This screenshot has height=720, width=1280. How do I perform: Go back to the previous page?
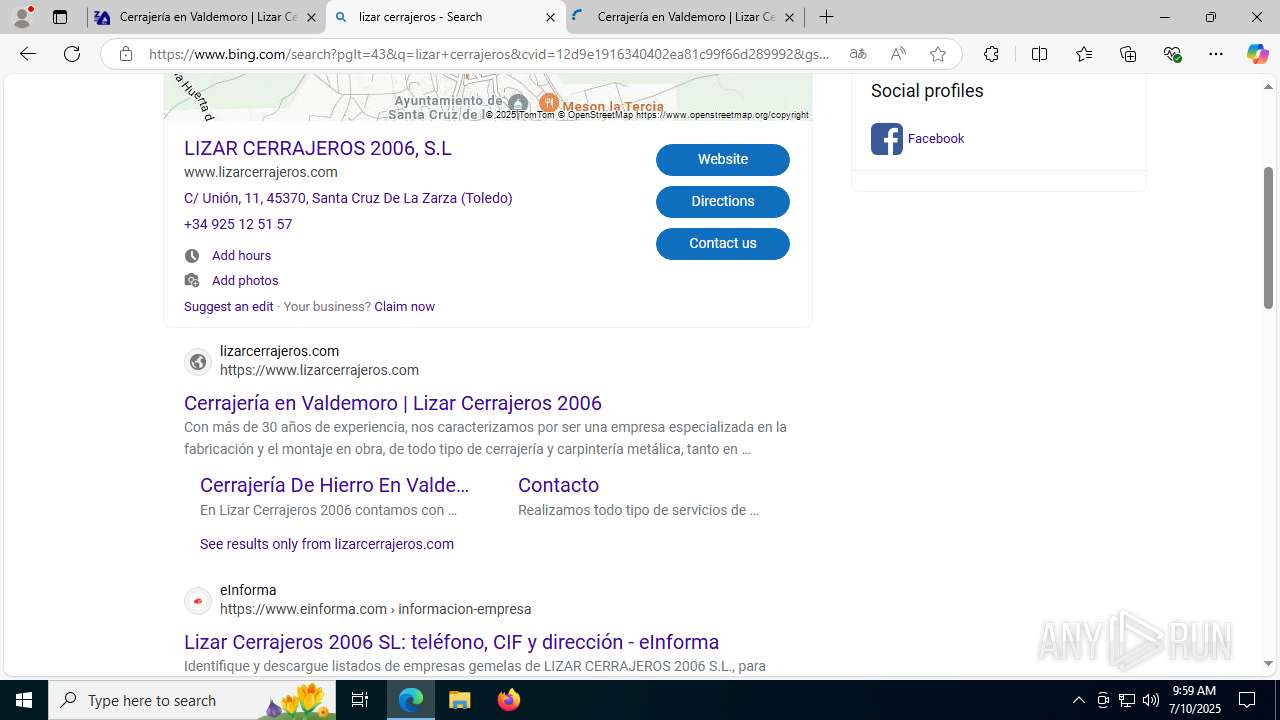point(28,54)
